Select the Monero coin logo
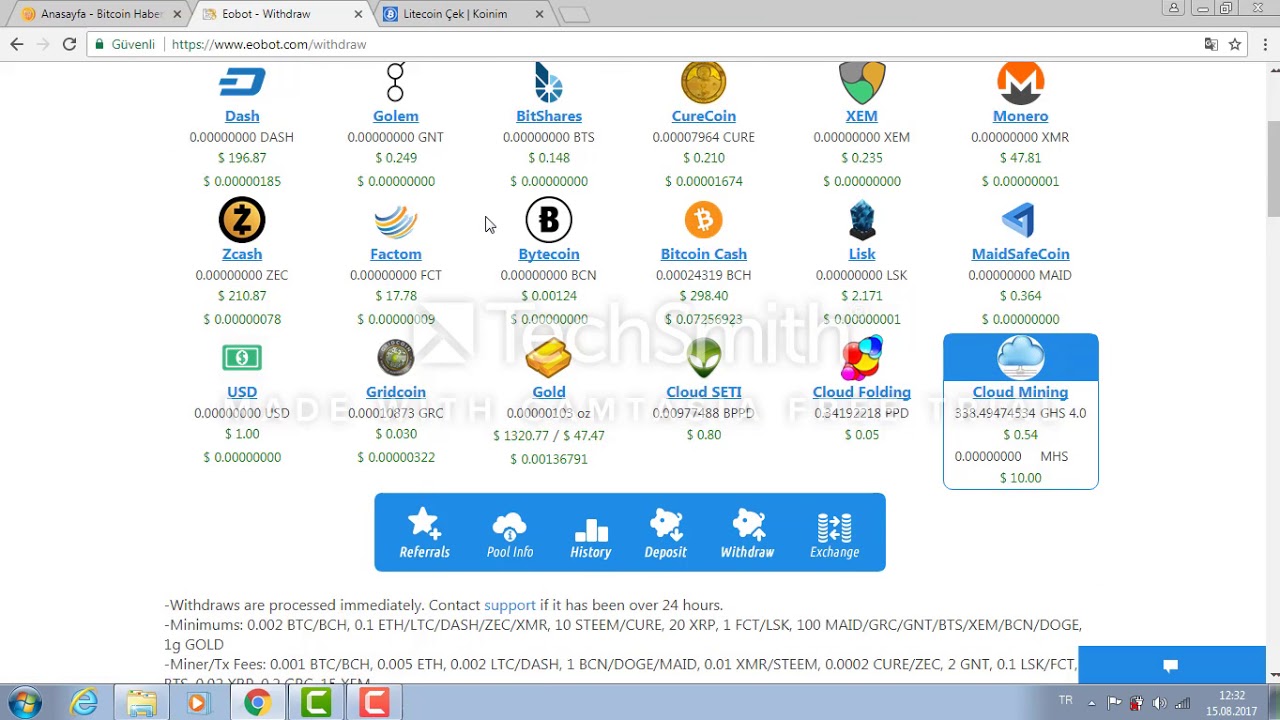Image resolution: width=1280 pixels, height=720 pixels. [1020, 83]
